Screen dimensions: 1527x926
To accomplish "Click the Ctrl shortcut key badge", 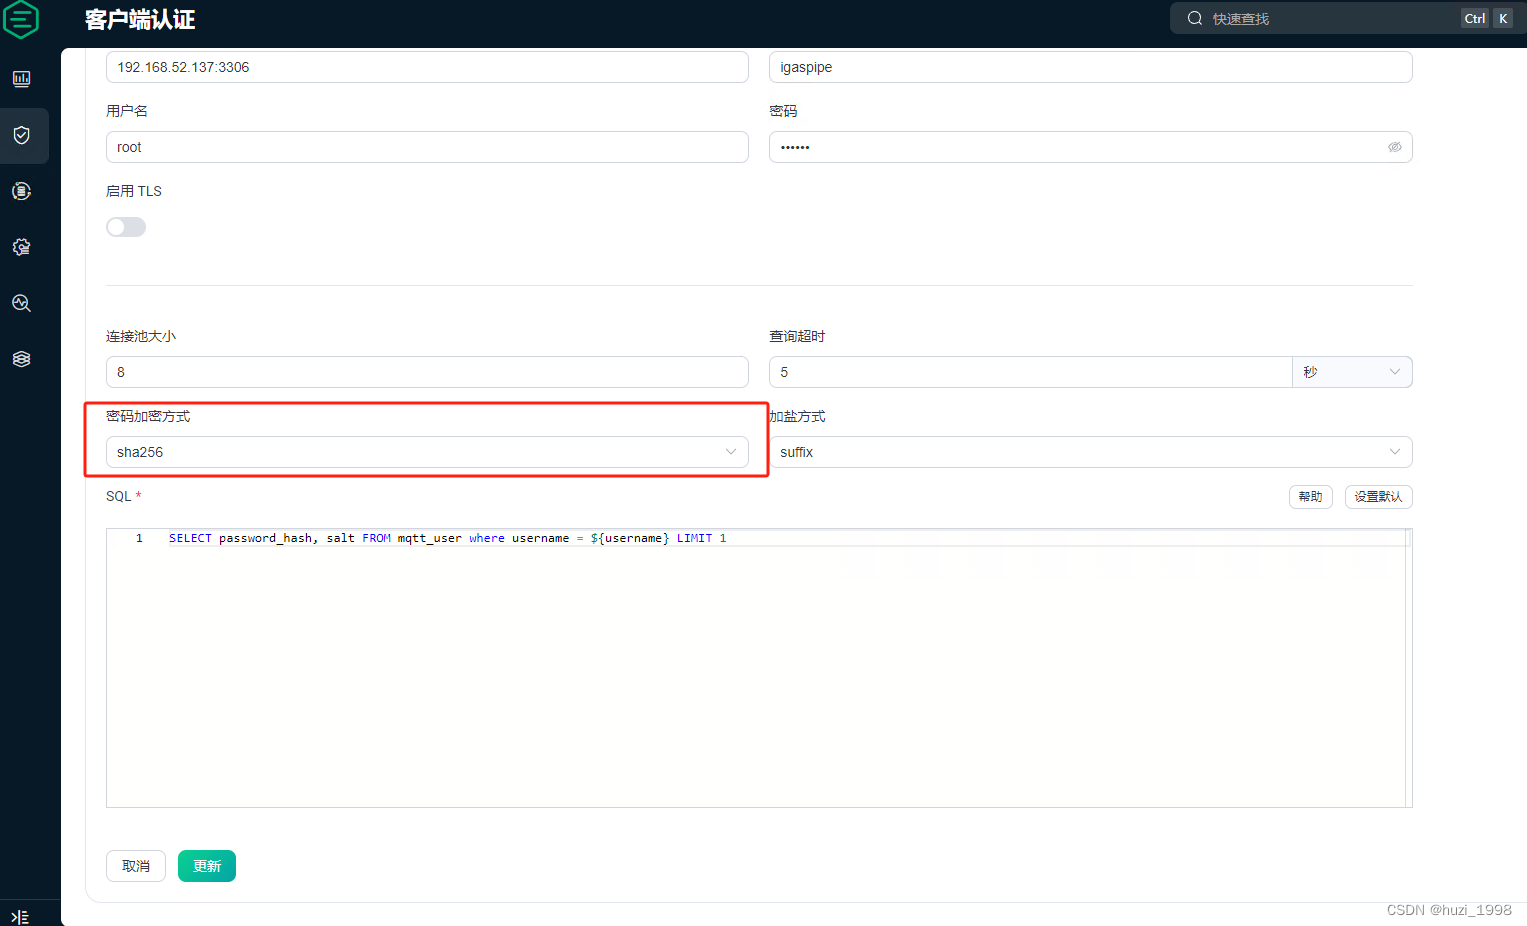I will pos(1475,18).
